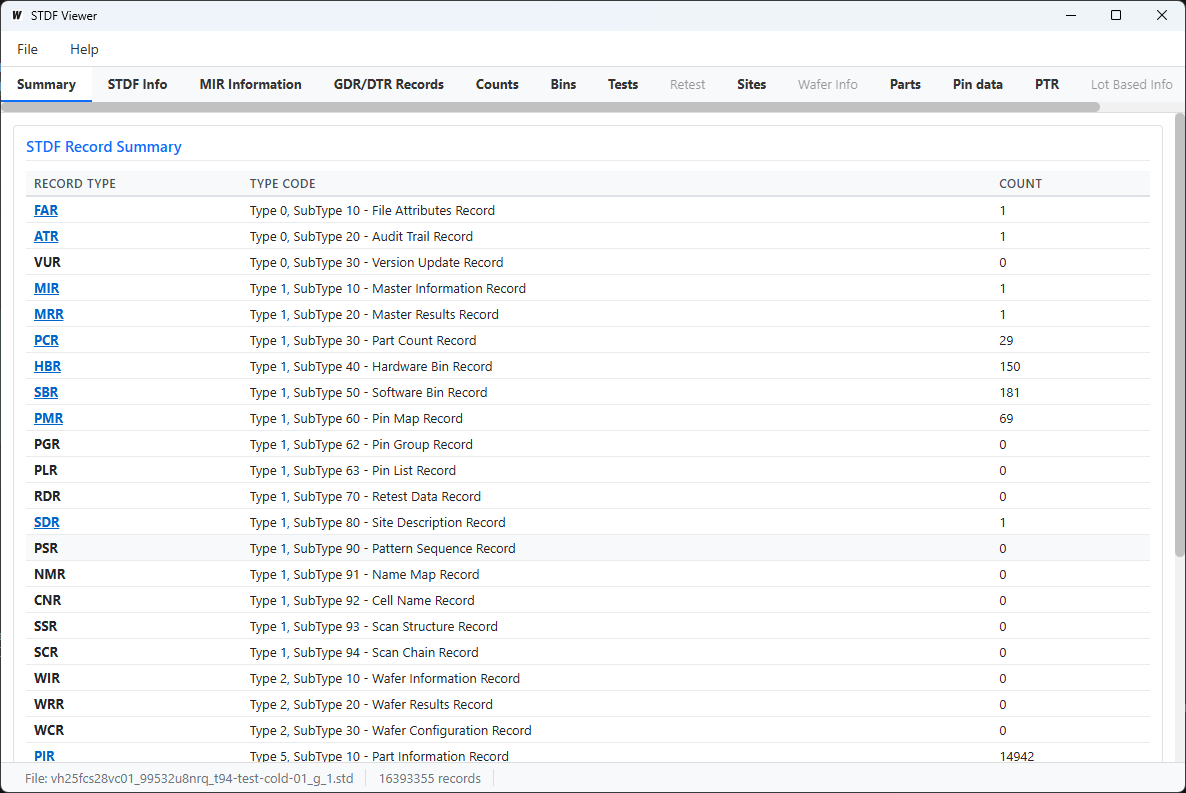Viewport: 1186px width, 793px height.
Task: Open the Help menu
Action: (x=84, y=49)
